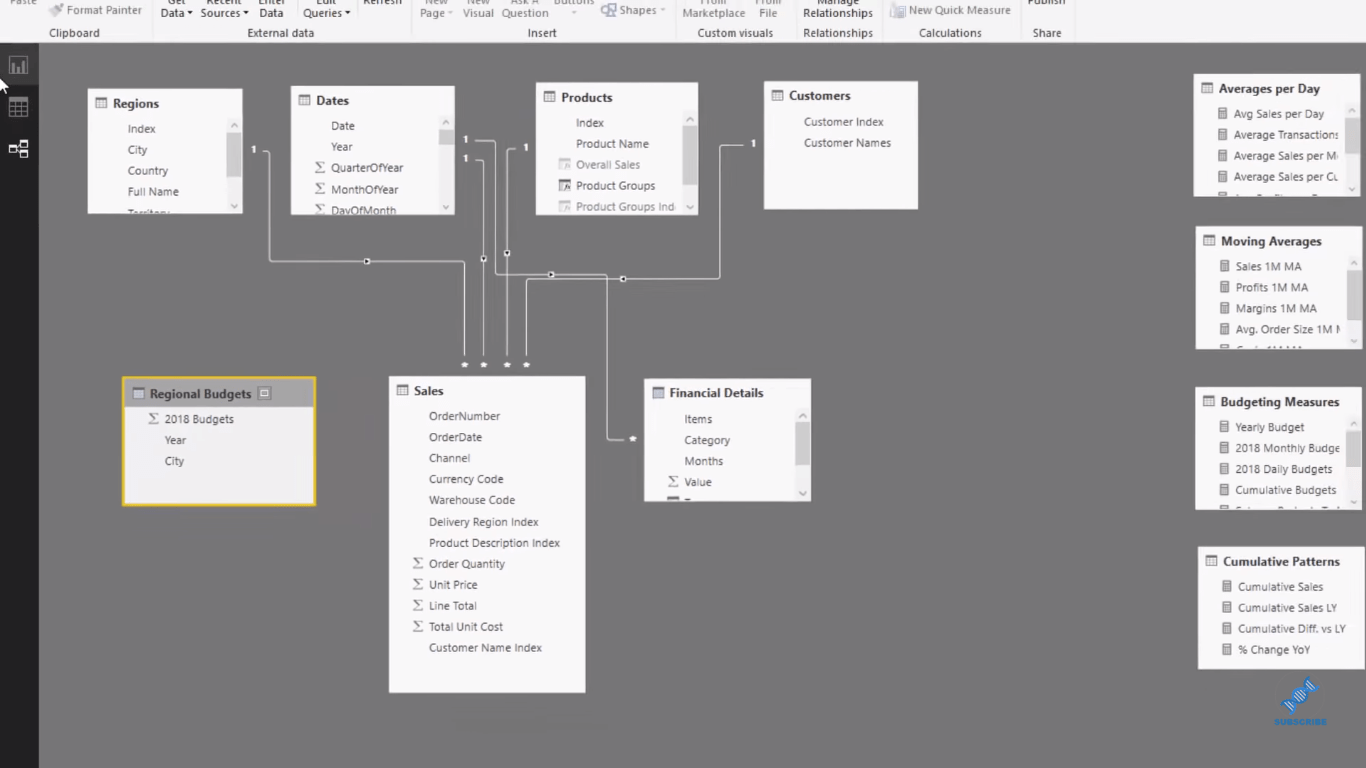Expand the Recent Sources dropdown
1366x768 pixels.
point(245,13)
